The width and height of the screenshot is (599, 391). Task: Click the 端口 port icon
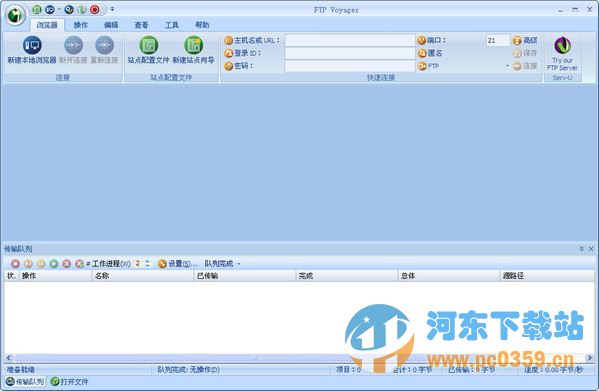click(421, 40)
